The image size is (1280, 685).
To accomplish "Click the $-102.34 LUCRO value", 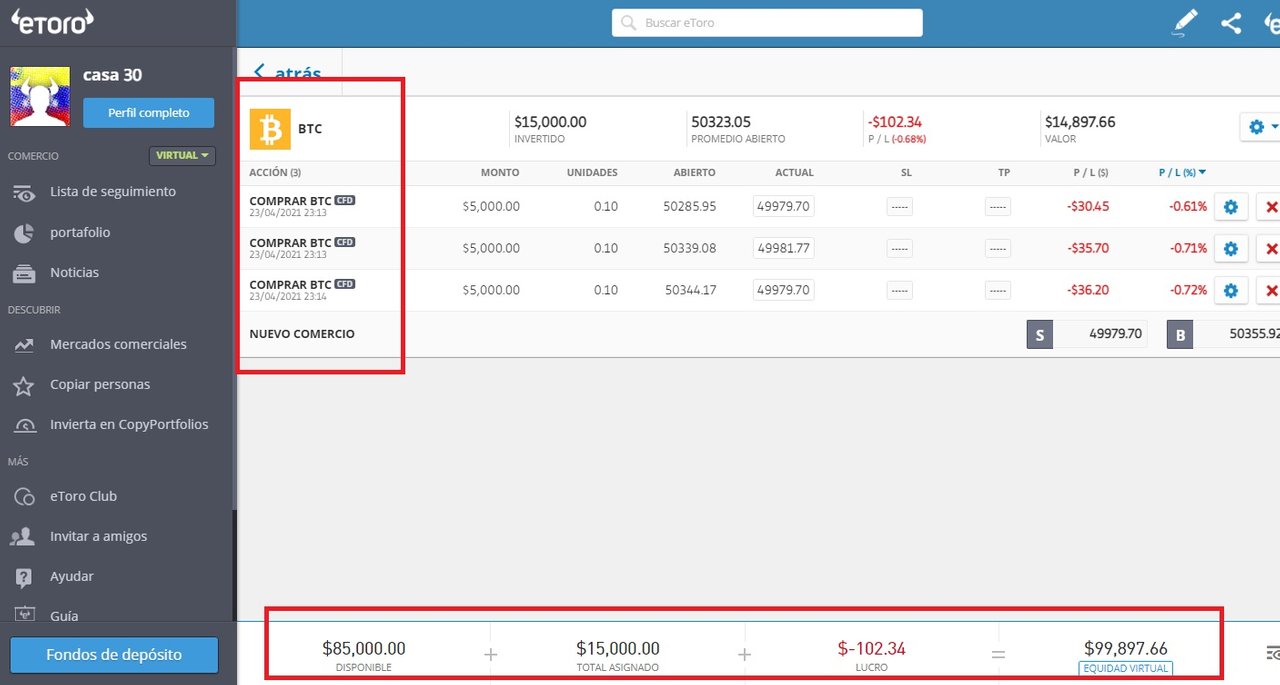I will pyautogui.click(x=872, y=649).
